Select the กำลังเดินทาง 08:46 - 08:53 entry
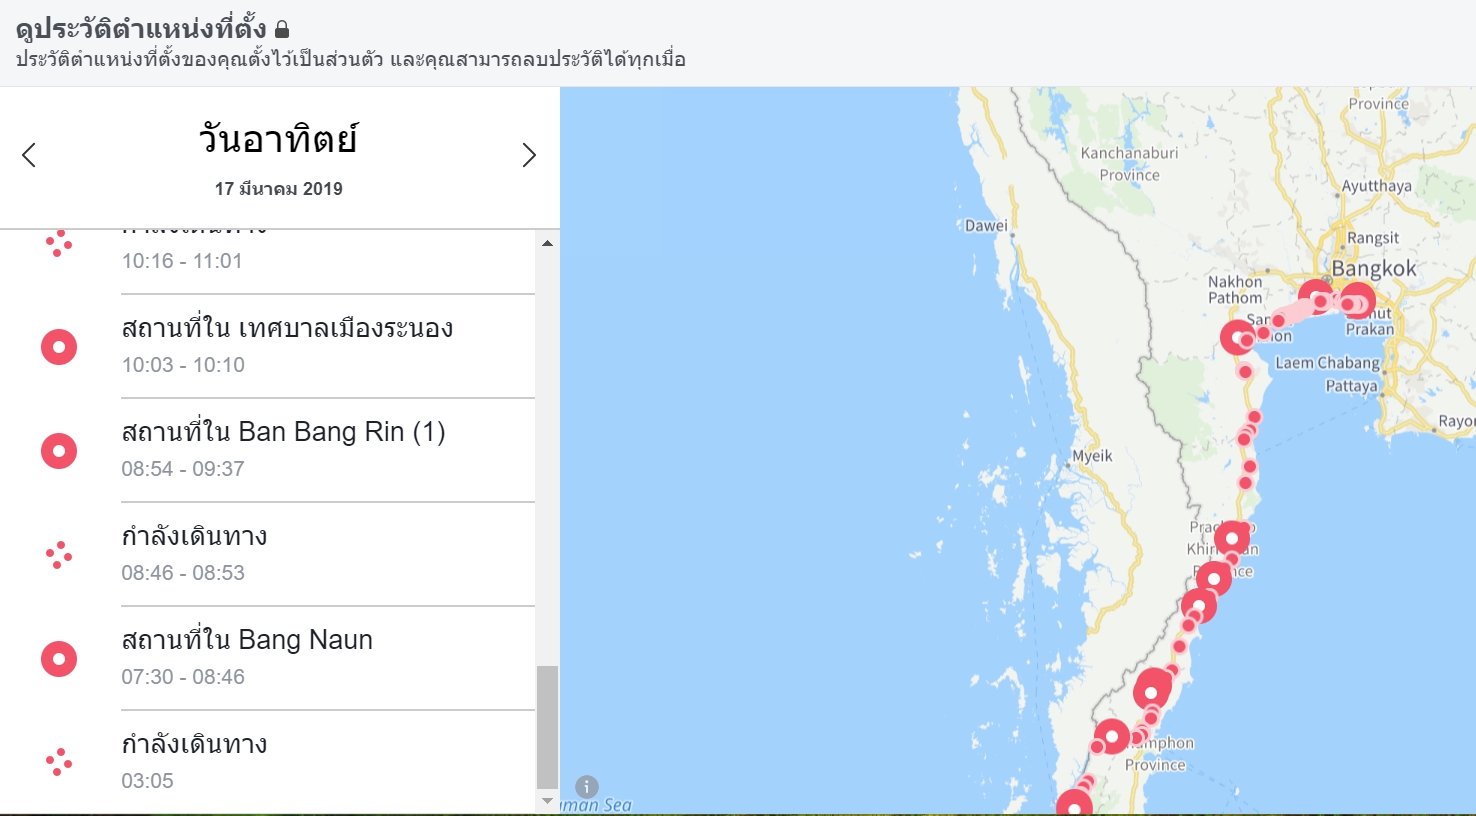 point(194,537)
